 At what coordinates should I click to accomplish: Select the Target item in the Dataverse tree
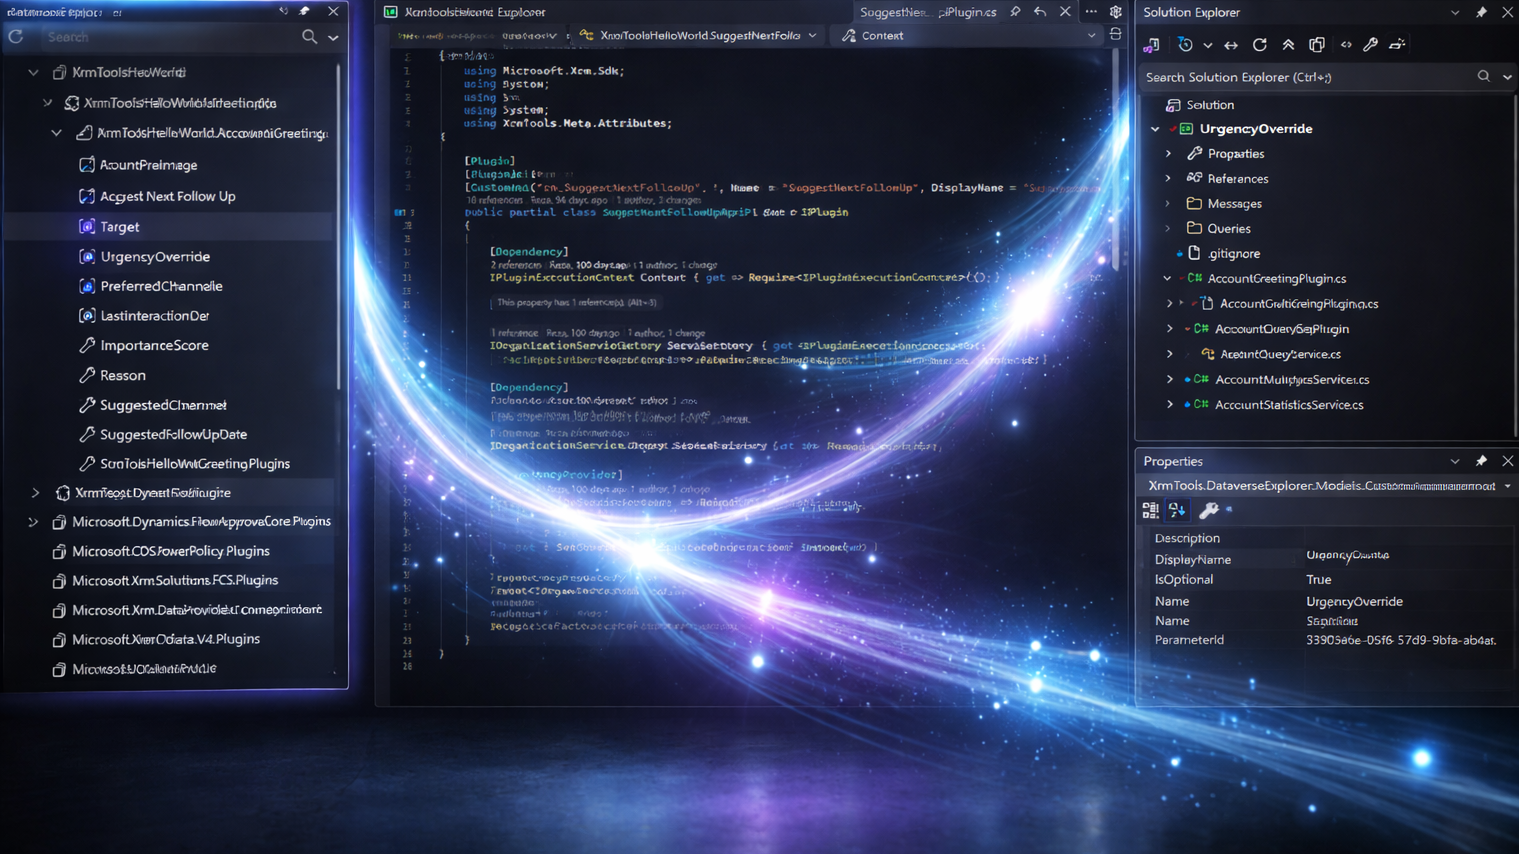coord(119,226)
